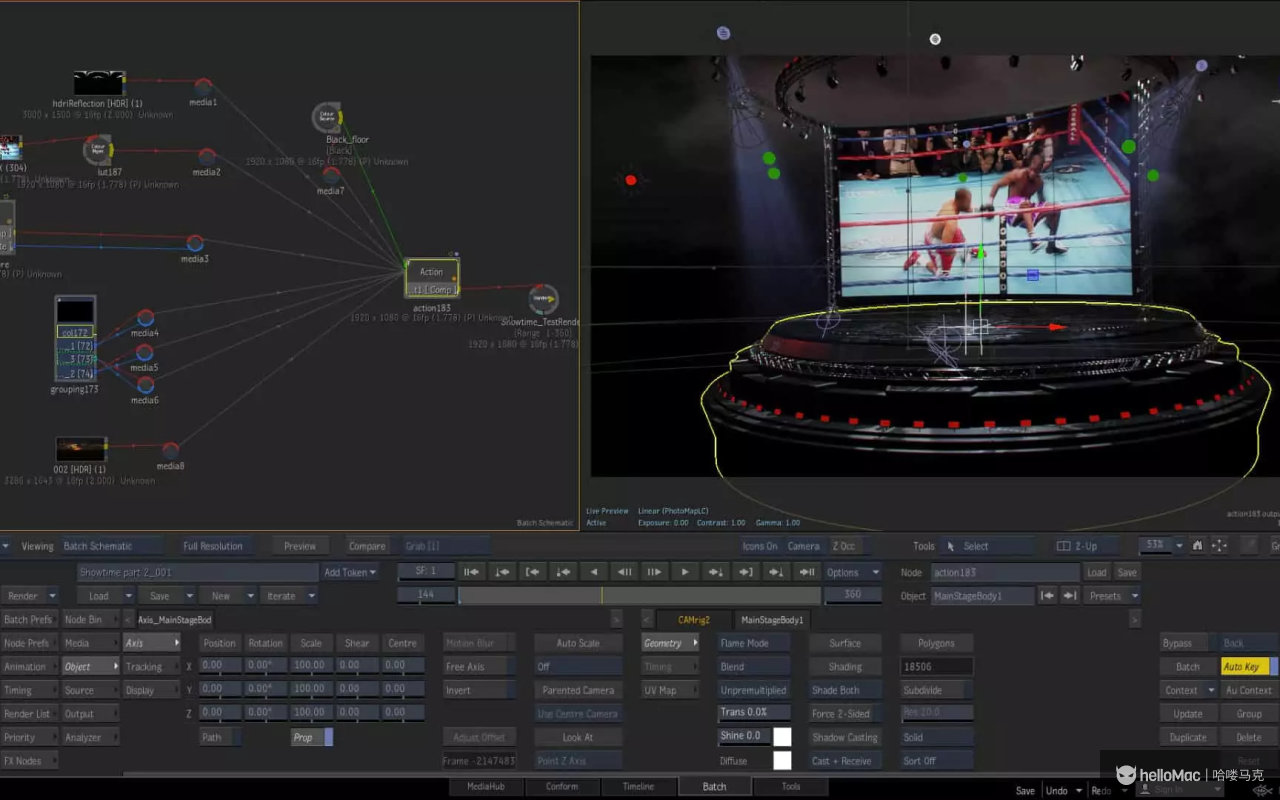This screenshot has width=1280, height=800.
Task: Toggle the Invert button
Action: (479, 690)
